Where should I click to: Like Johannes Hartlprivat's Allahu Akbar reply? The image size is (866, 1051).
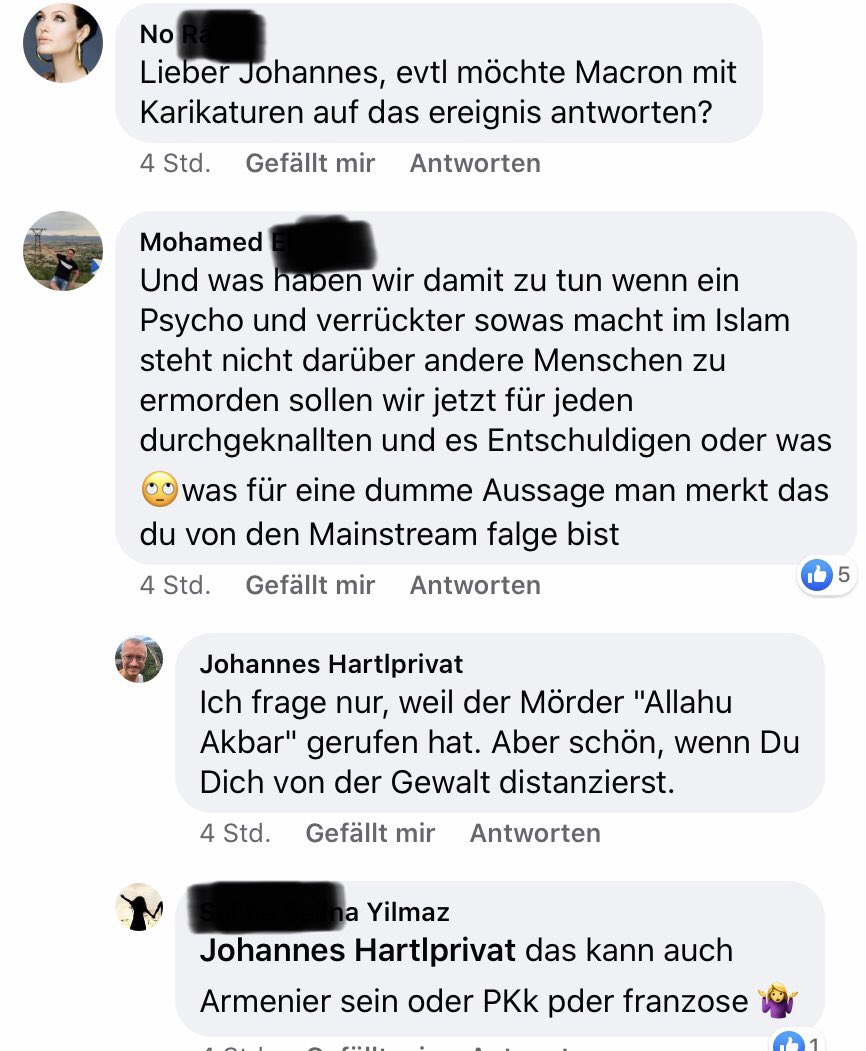(370, 833)
